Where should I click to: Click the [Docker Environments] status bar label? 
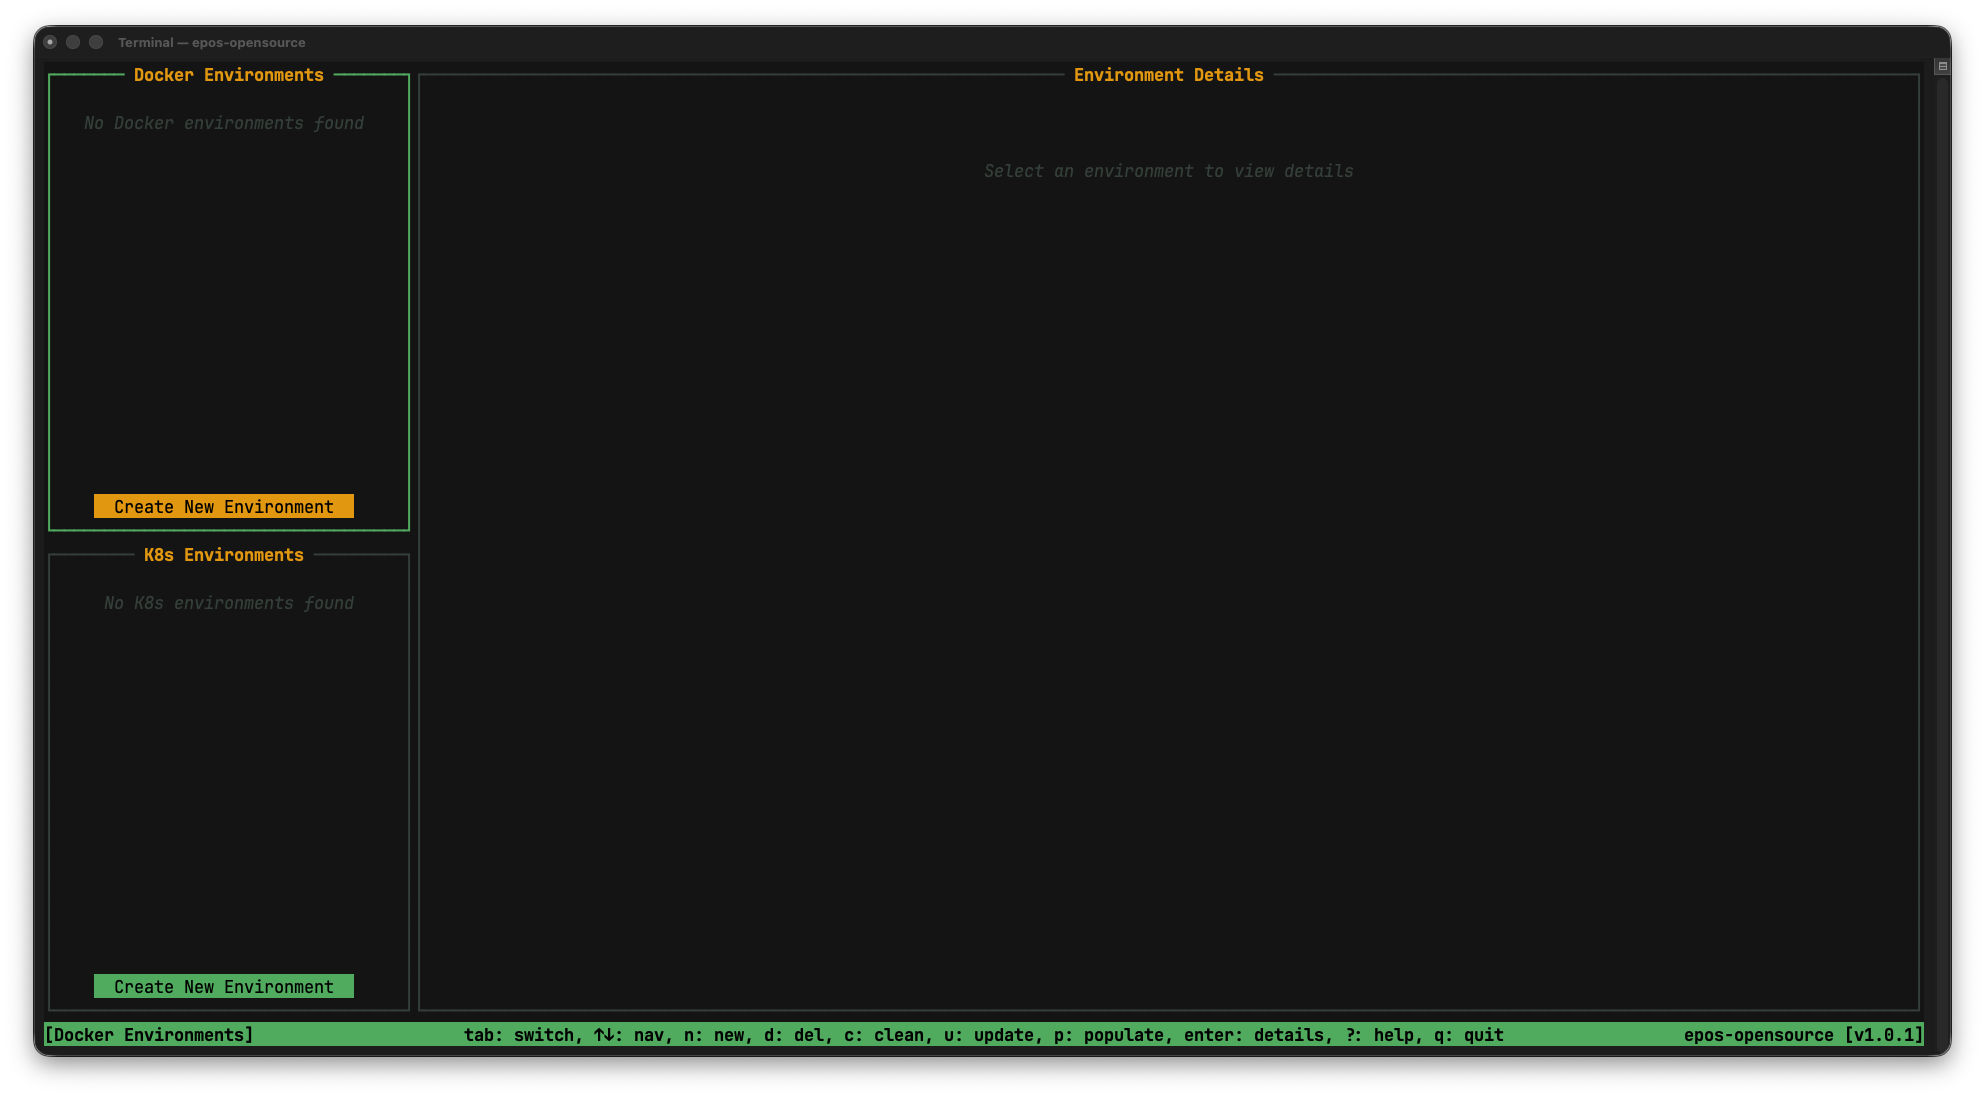(149, 1035)
